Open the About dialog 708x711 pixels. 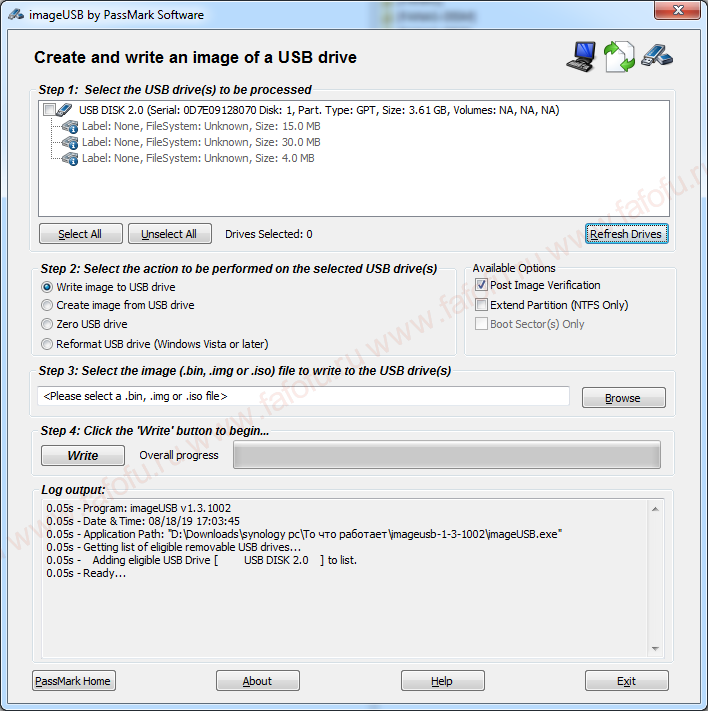(258, 681)
